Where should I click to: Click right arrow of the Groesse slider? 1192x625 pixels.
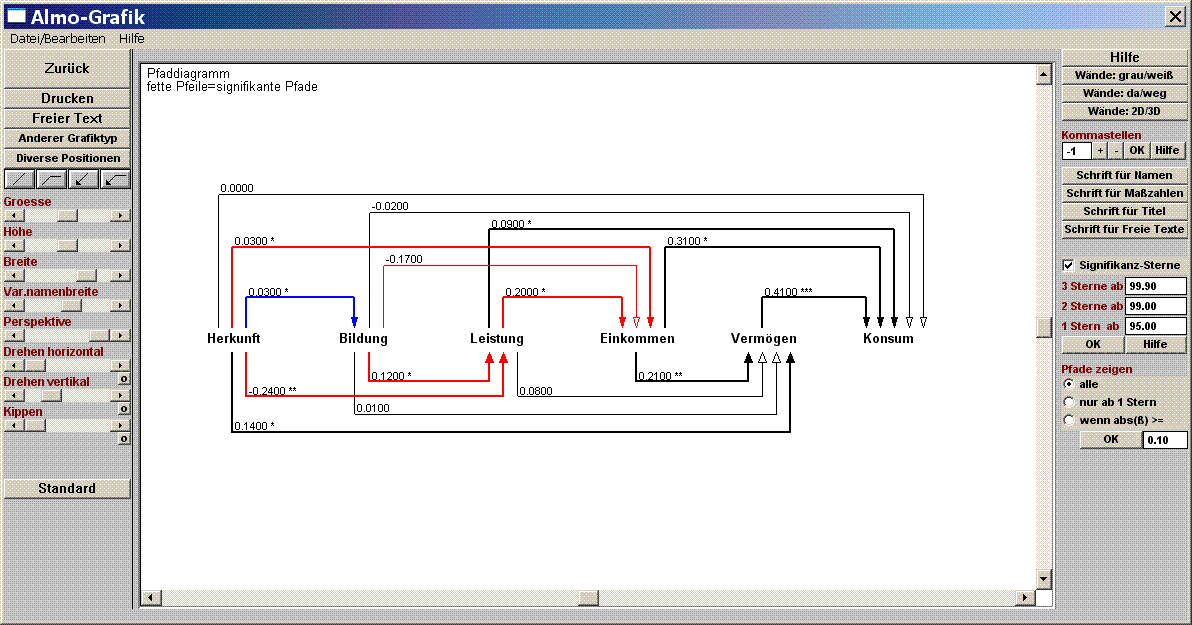tap(120, 215)
